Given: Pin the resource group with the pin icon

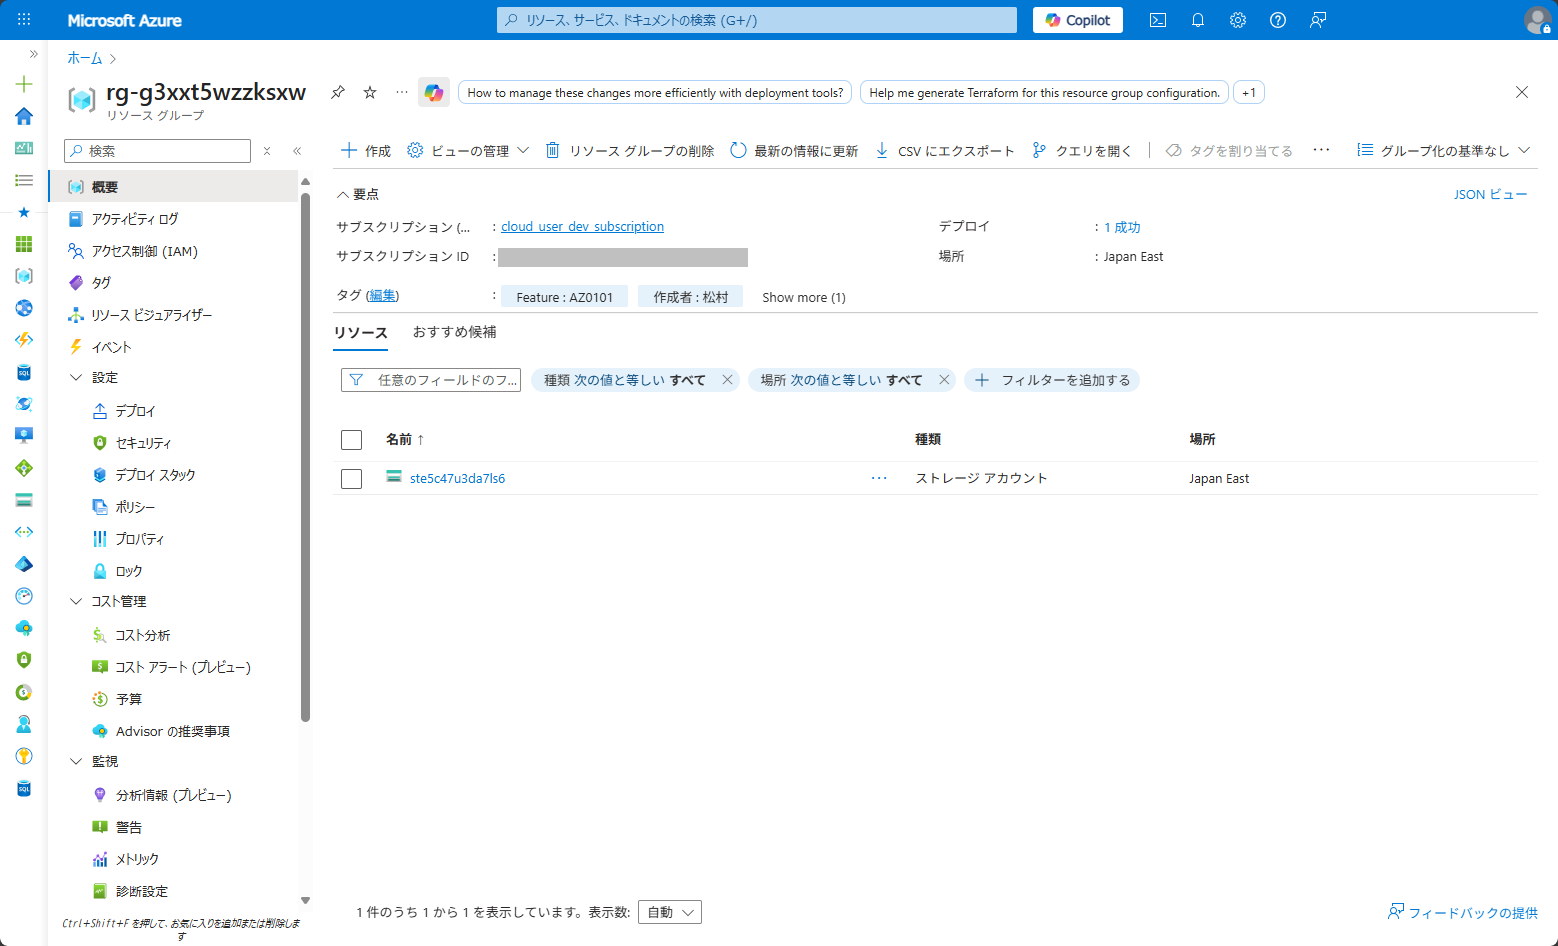Looking at the screenshot, I should [x=337, y=92].
